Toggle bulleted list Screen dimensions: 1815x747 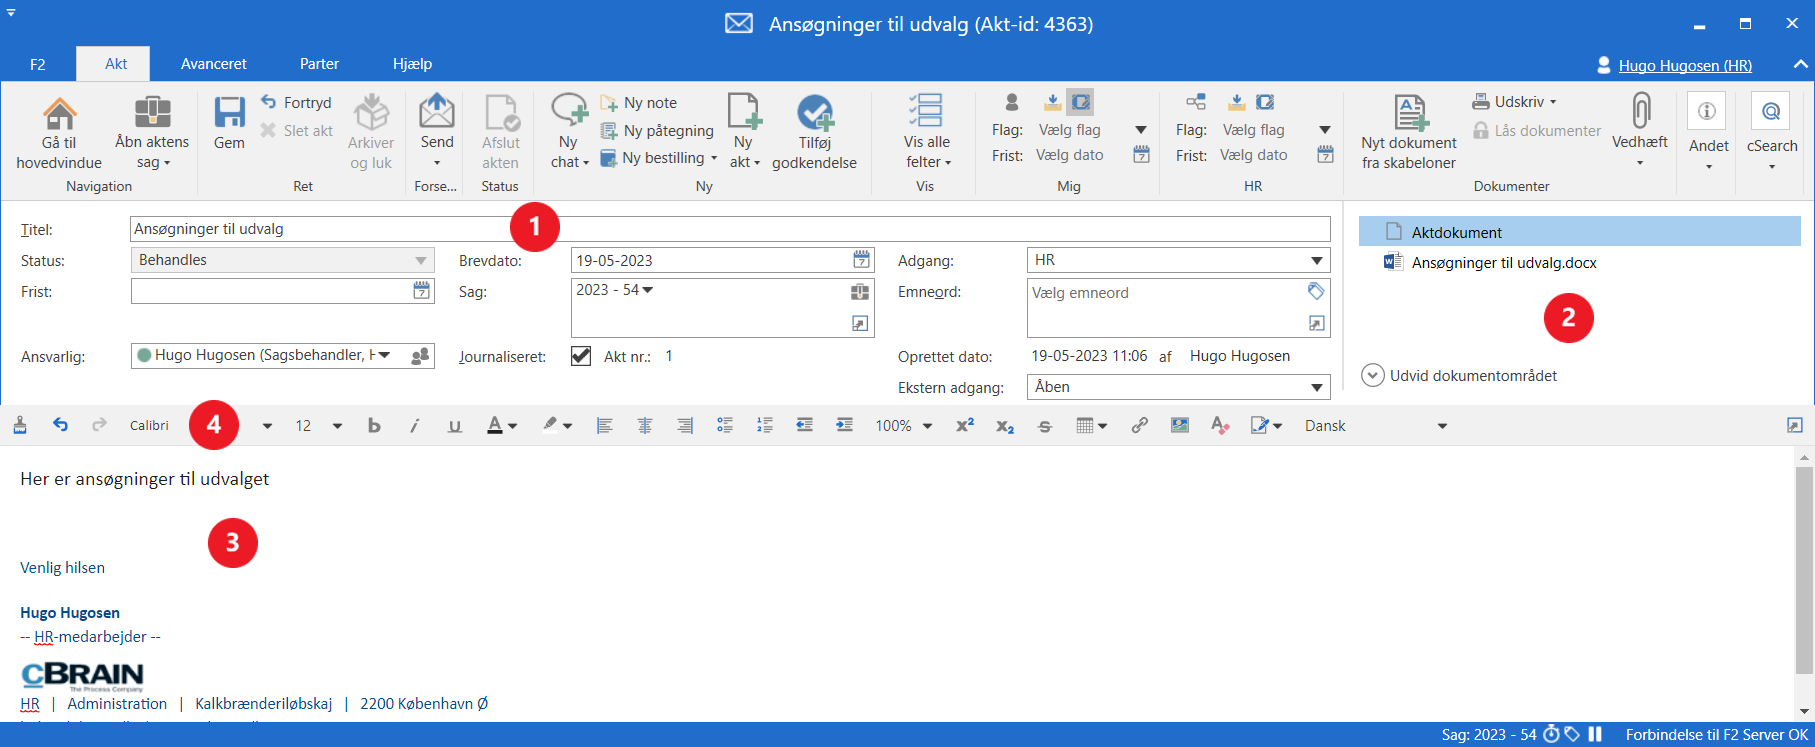click(x=725, y=426)
